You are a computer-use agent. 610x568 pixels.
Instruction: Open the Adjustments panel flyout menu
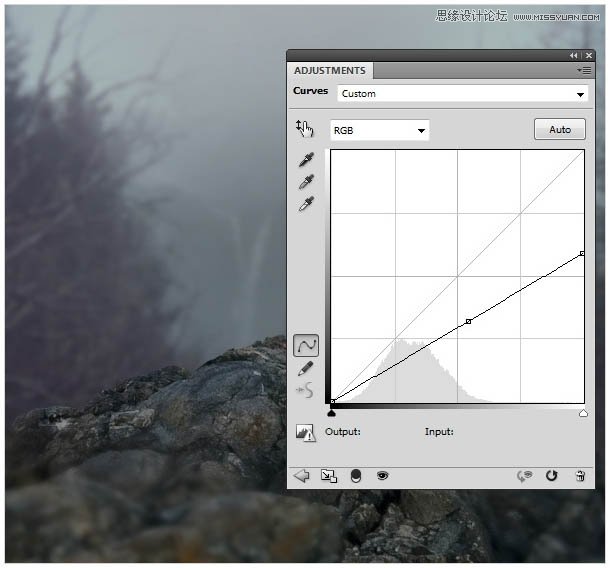click(582, 71)
